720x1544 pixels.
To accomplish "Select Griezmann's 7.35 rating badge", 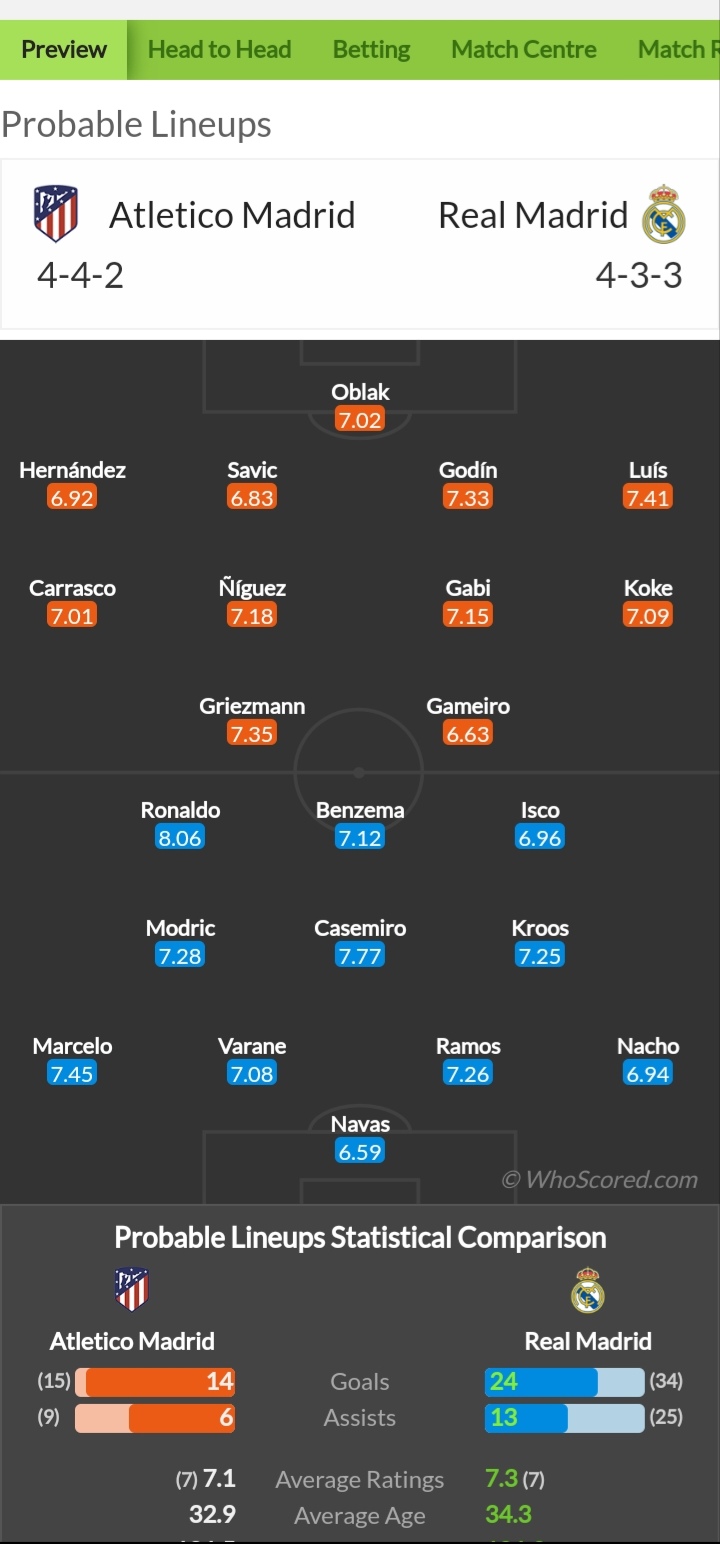I will [252, 733].
